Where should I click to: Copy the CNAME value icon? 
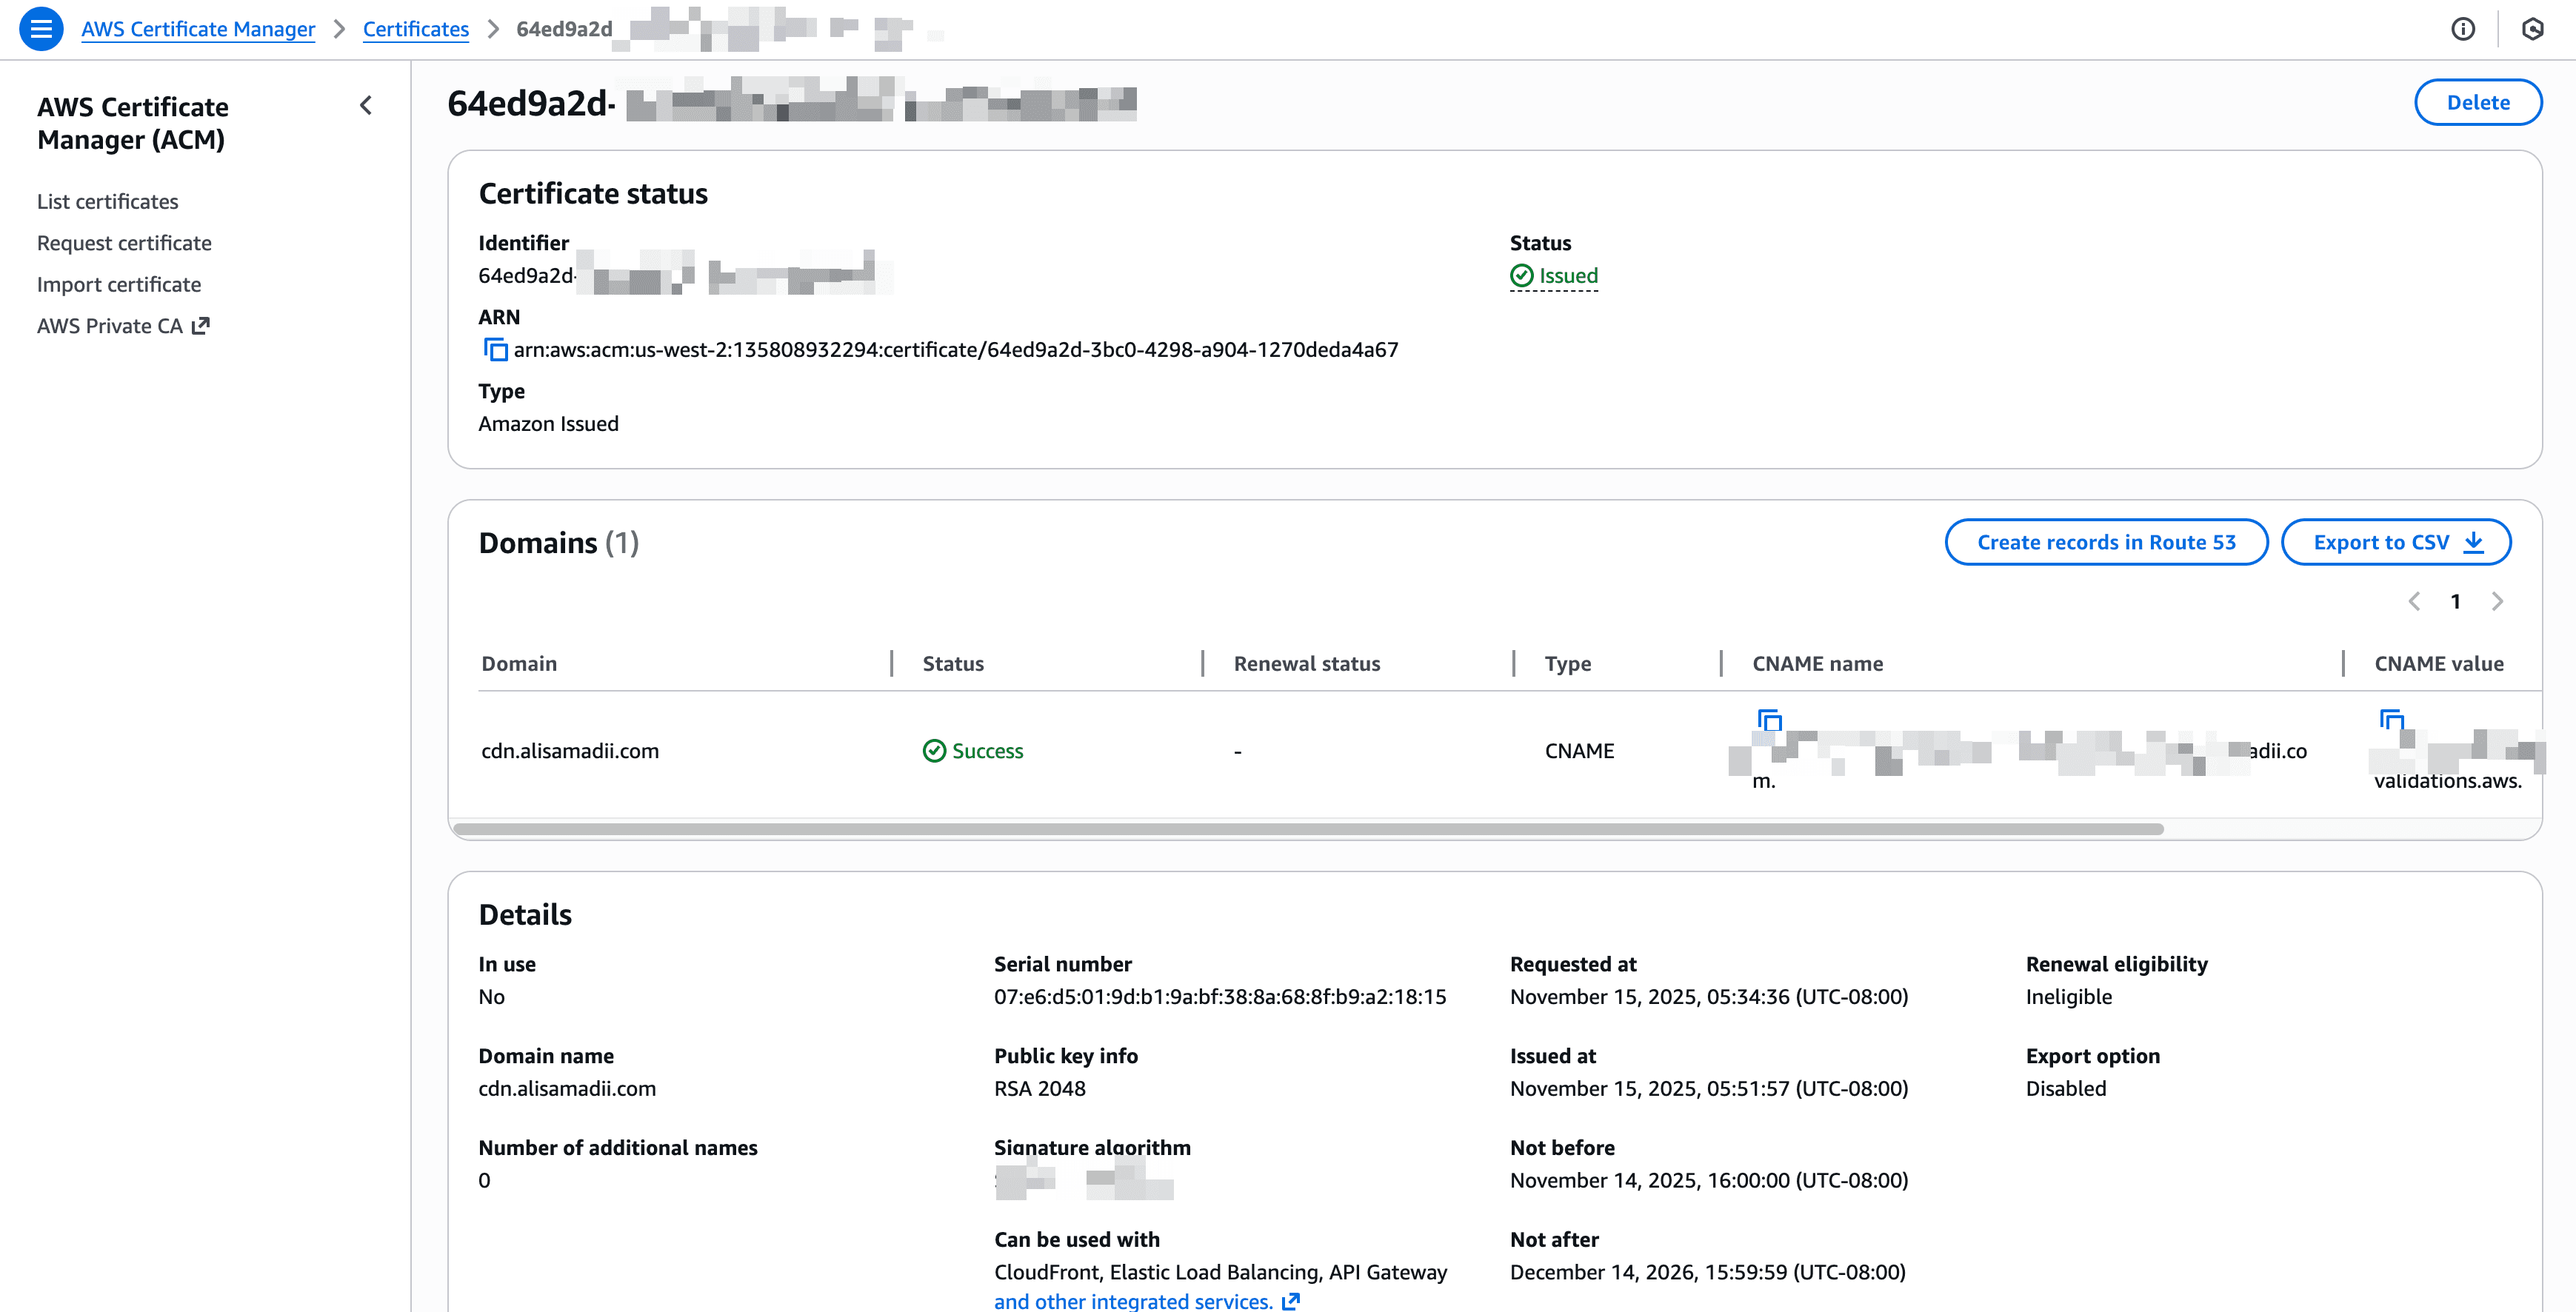(2391, 720)
